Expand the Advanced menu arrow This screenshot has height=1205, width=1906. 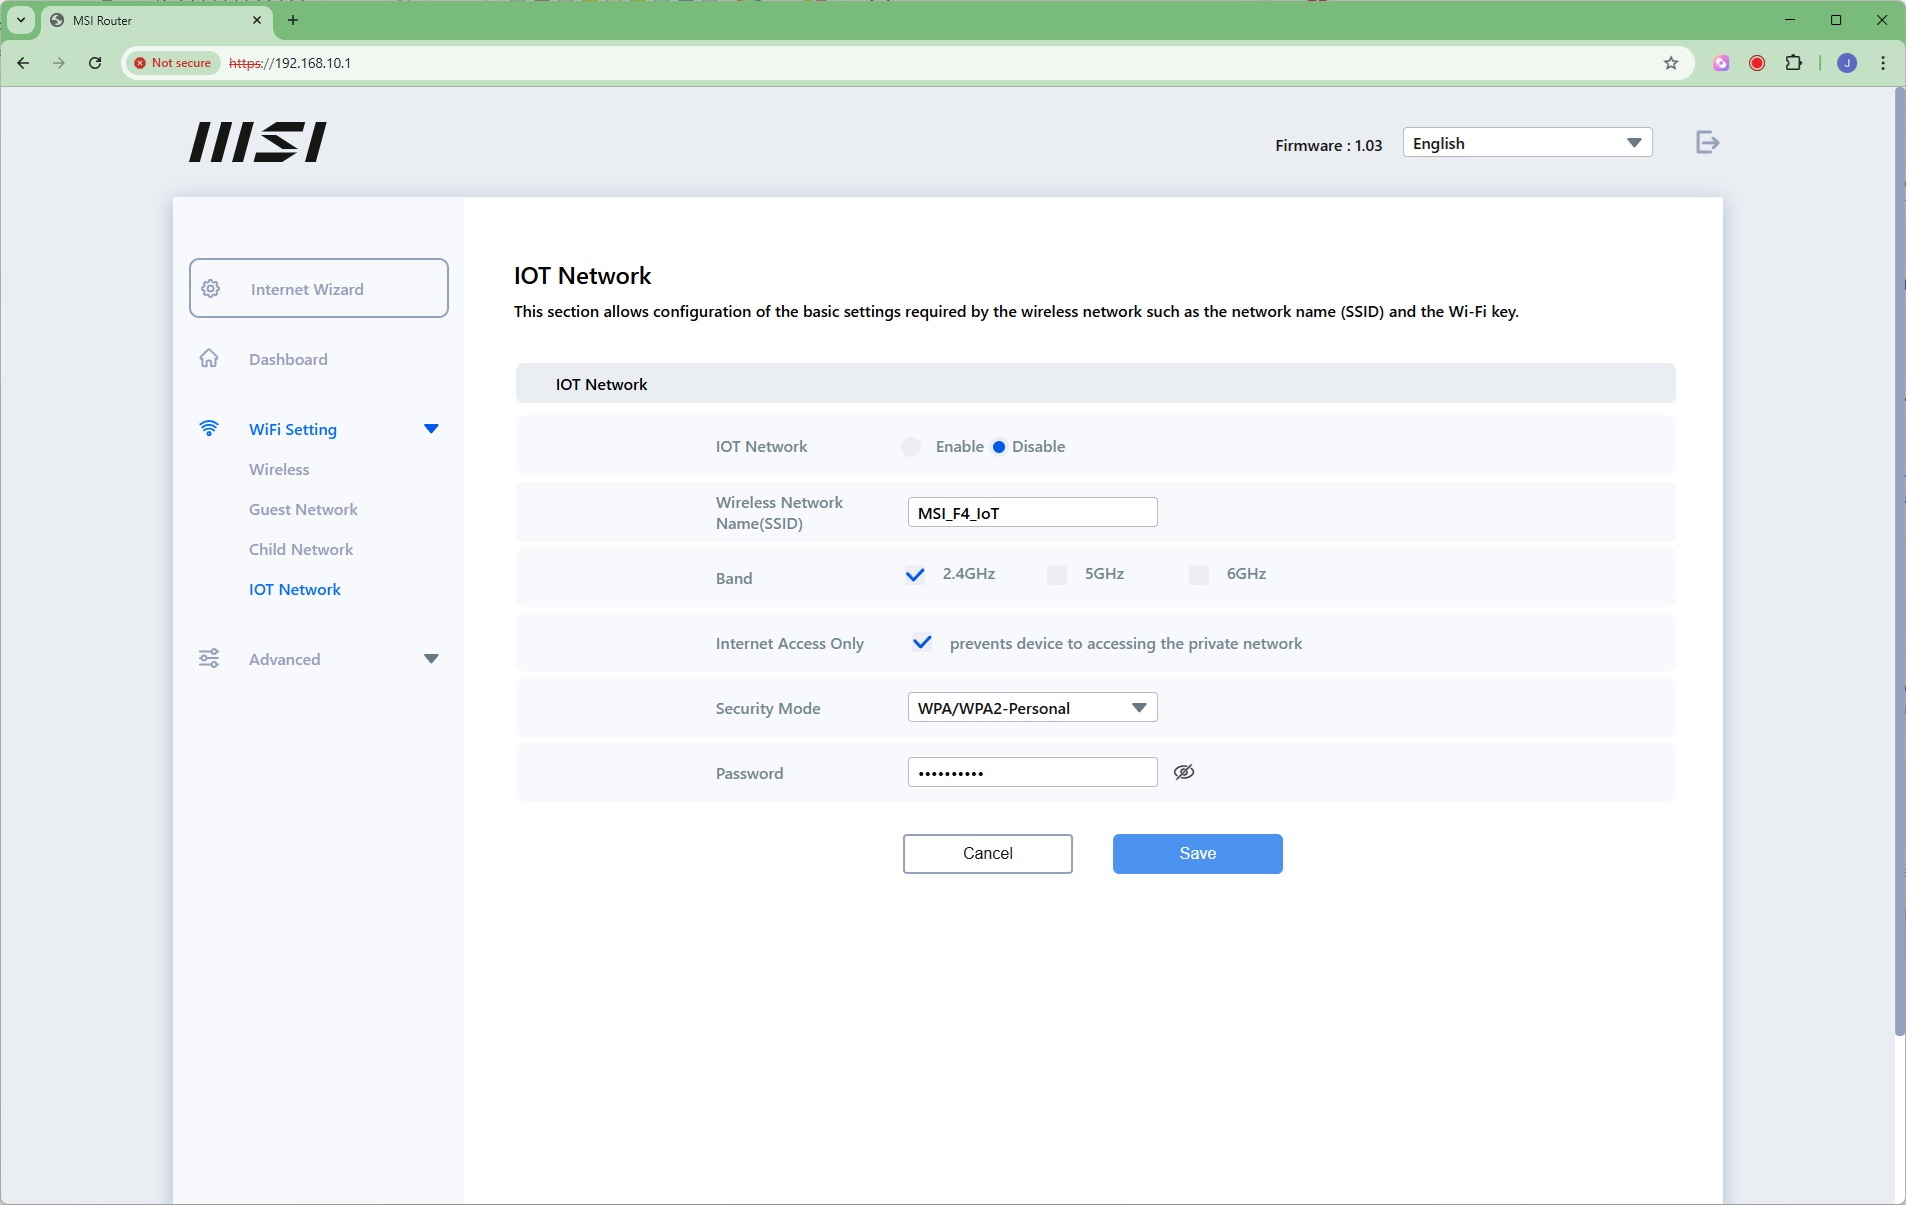pos(431,659)
